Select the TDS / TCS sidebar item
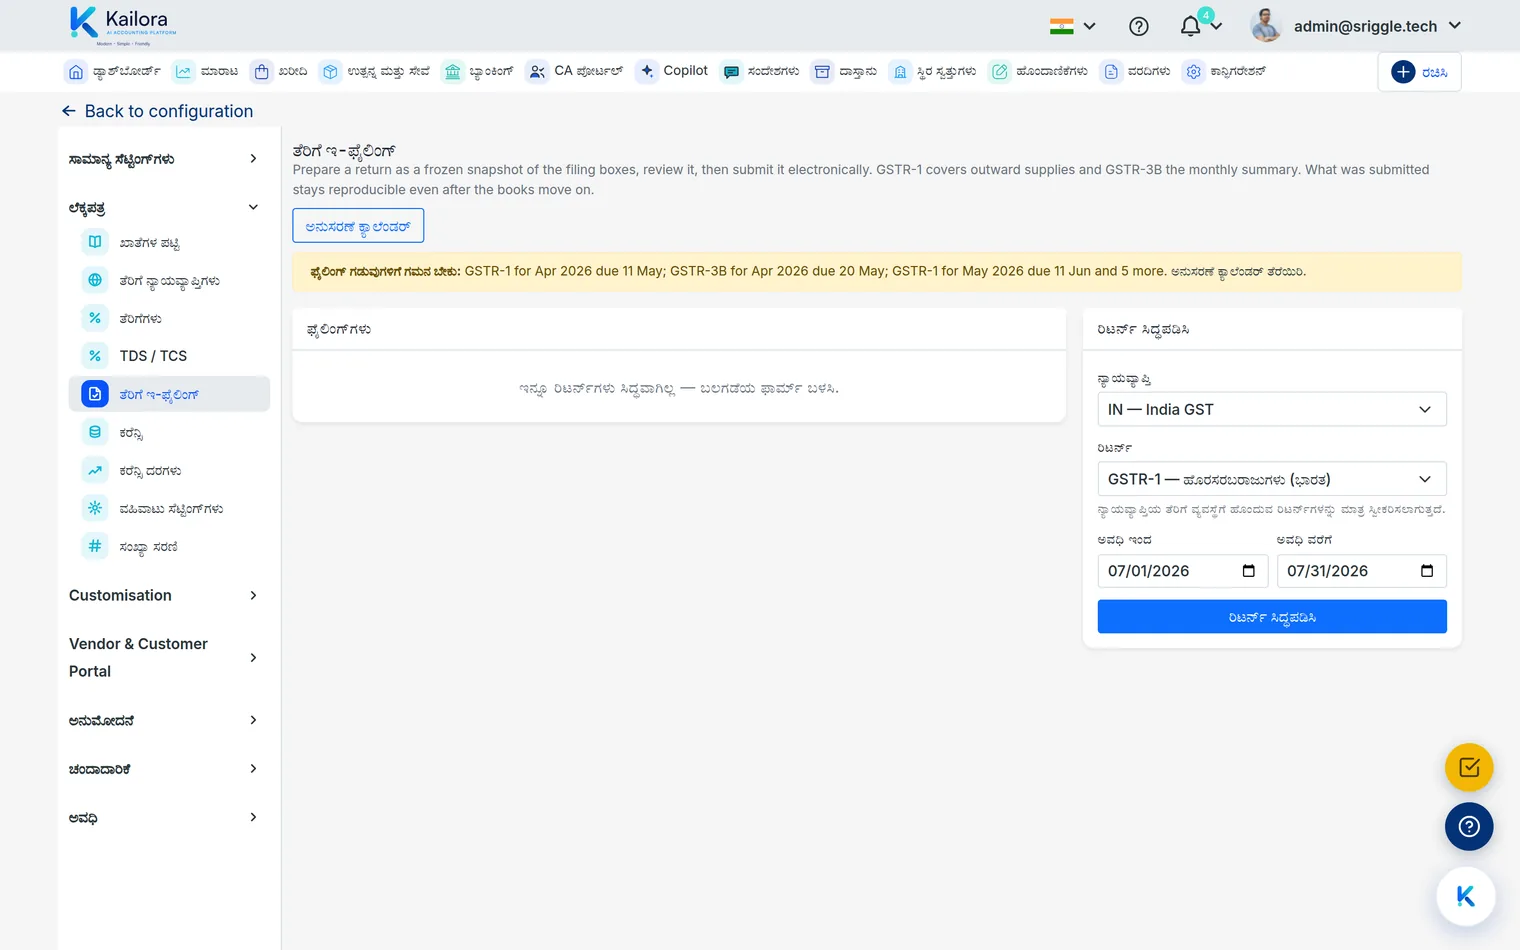The image size is (1520, 950). coord(169,356)
